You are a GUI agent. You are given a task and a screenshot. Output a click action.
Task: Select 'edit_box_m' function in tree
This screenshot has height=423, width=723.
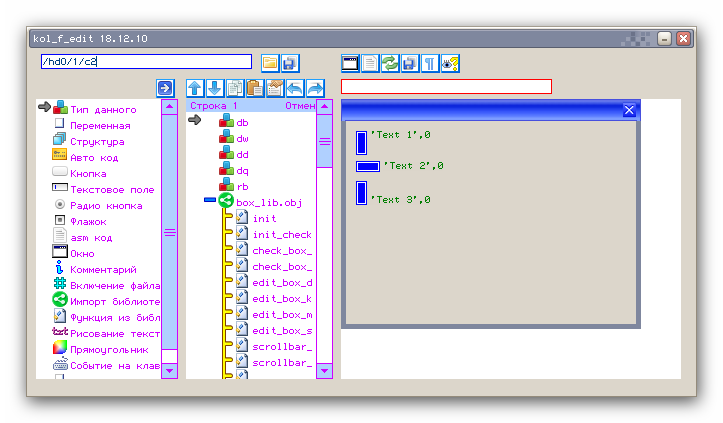pos(282,315)
